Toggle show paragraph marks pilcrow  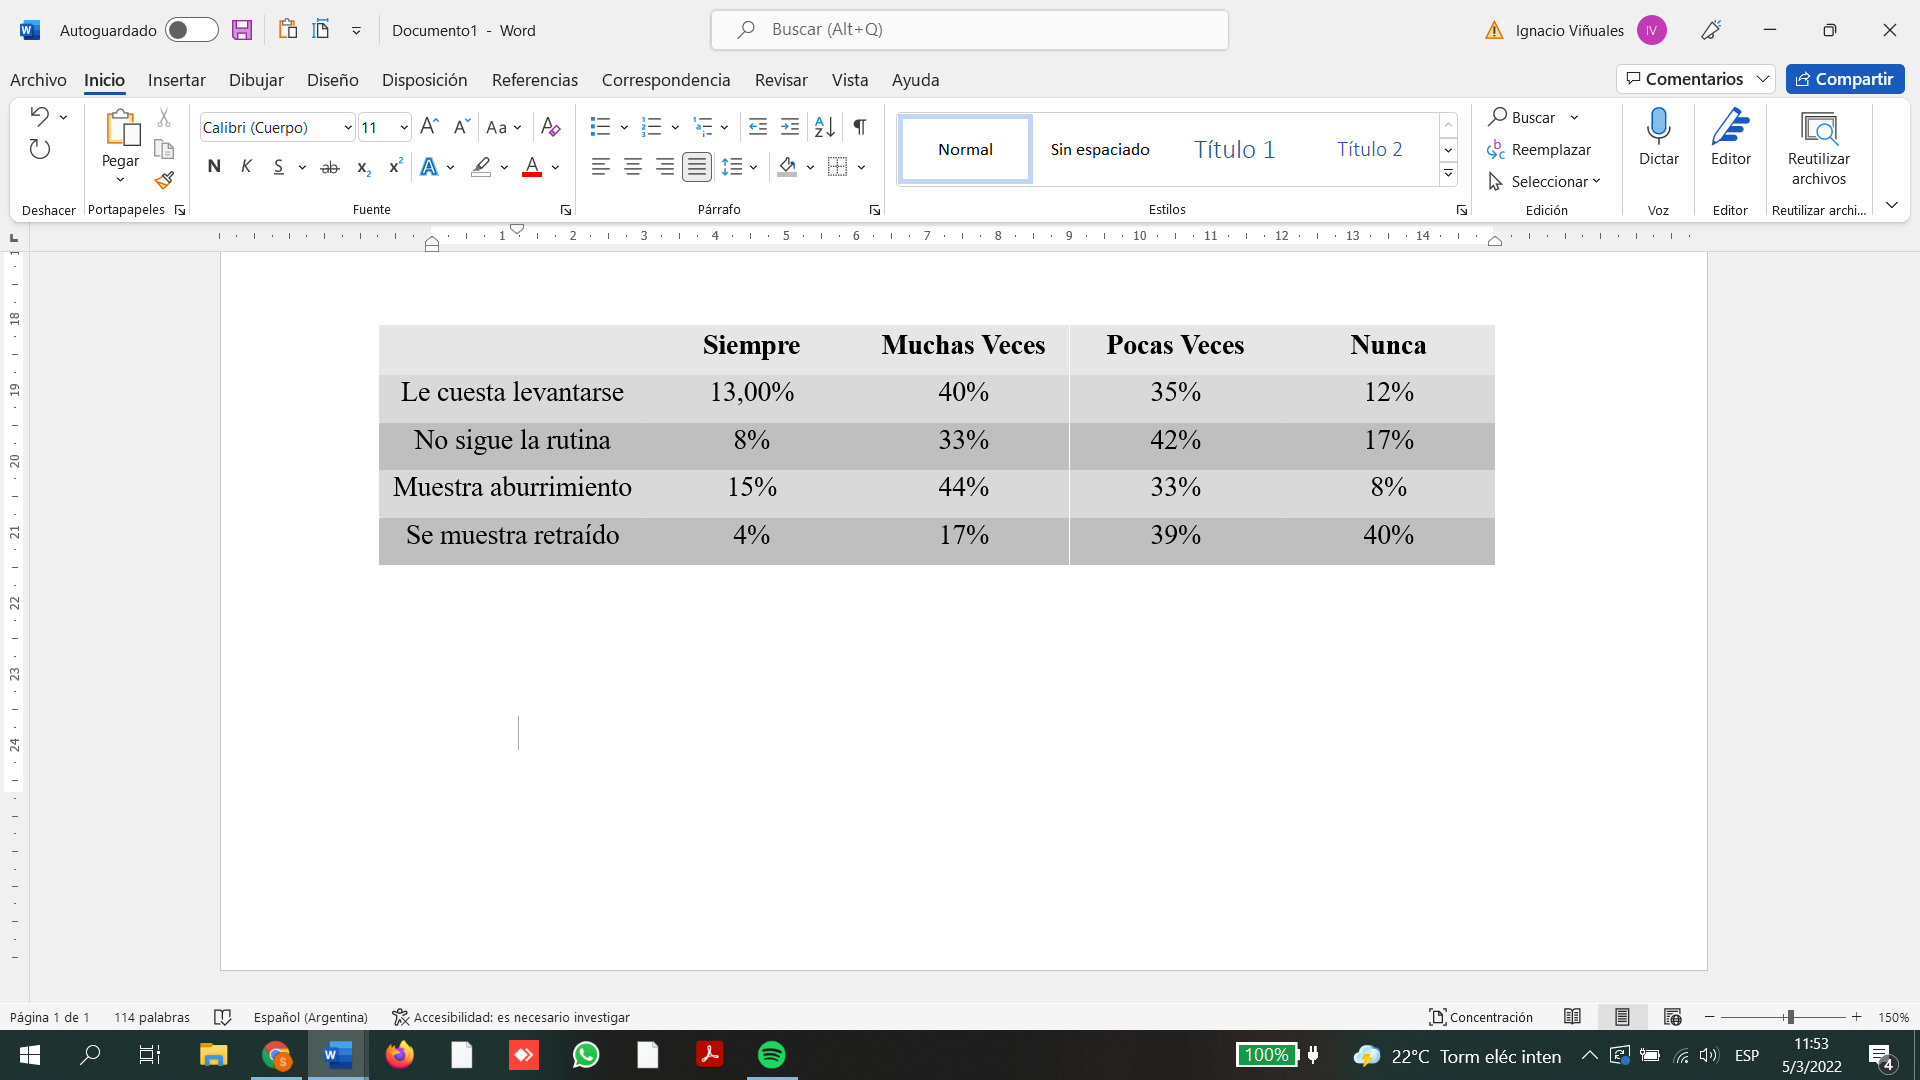pos(860,127)
